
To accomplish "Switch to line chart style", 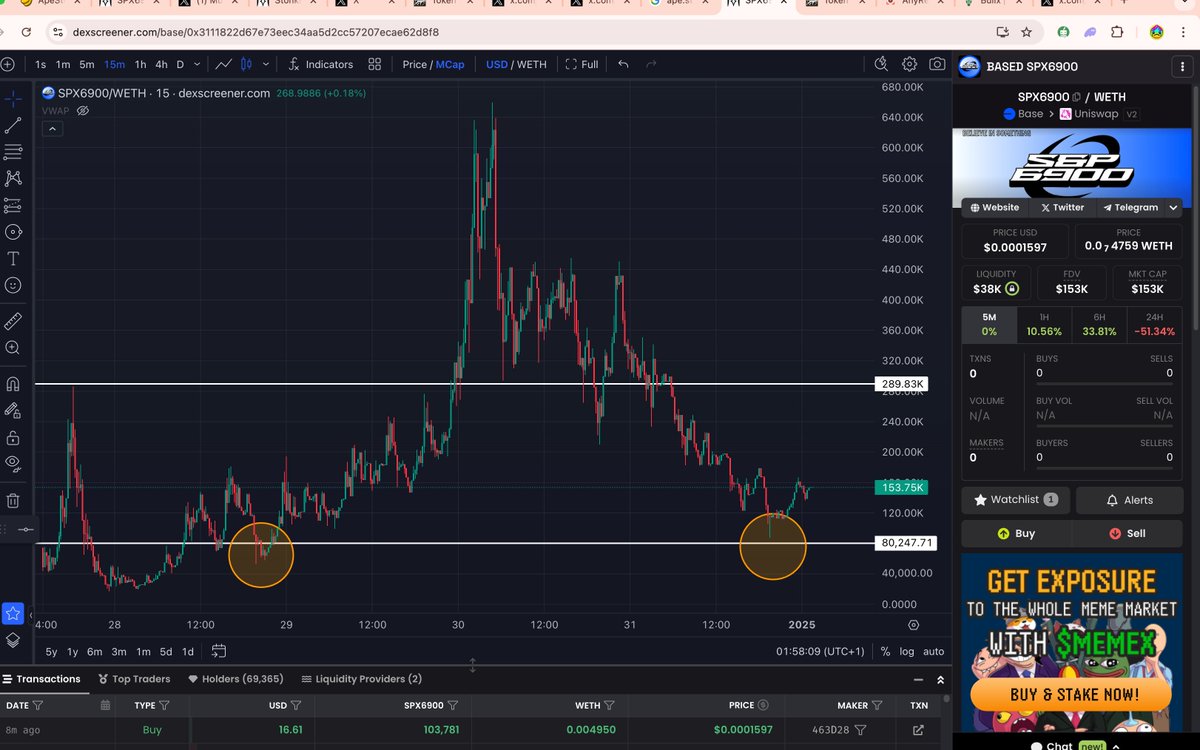I will tap(224, 64).
